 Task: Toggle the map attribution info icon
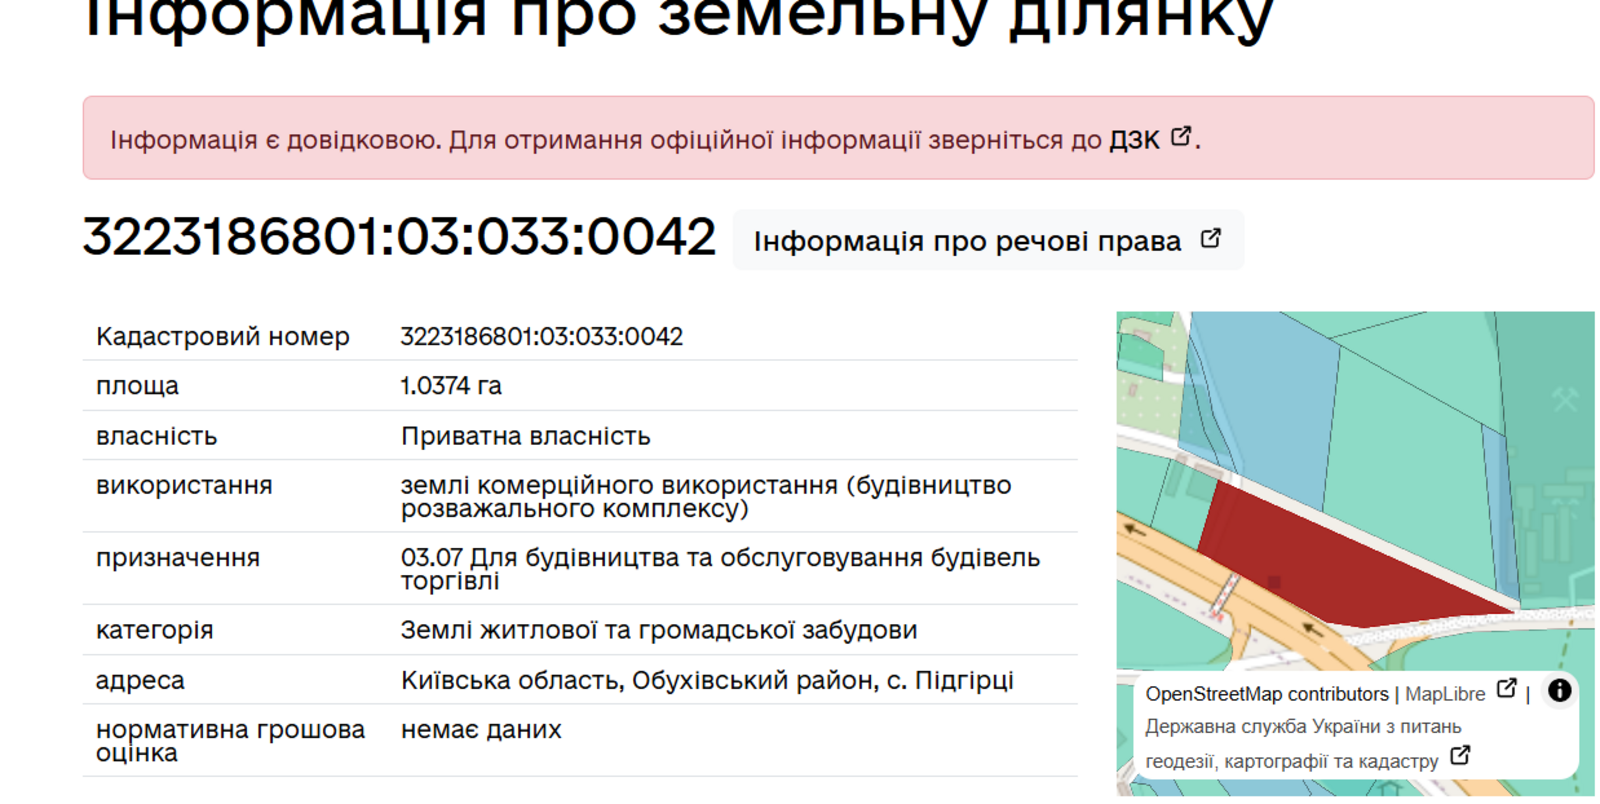[x=1559, y=691]
